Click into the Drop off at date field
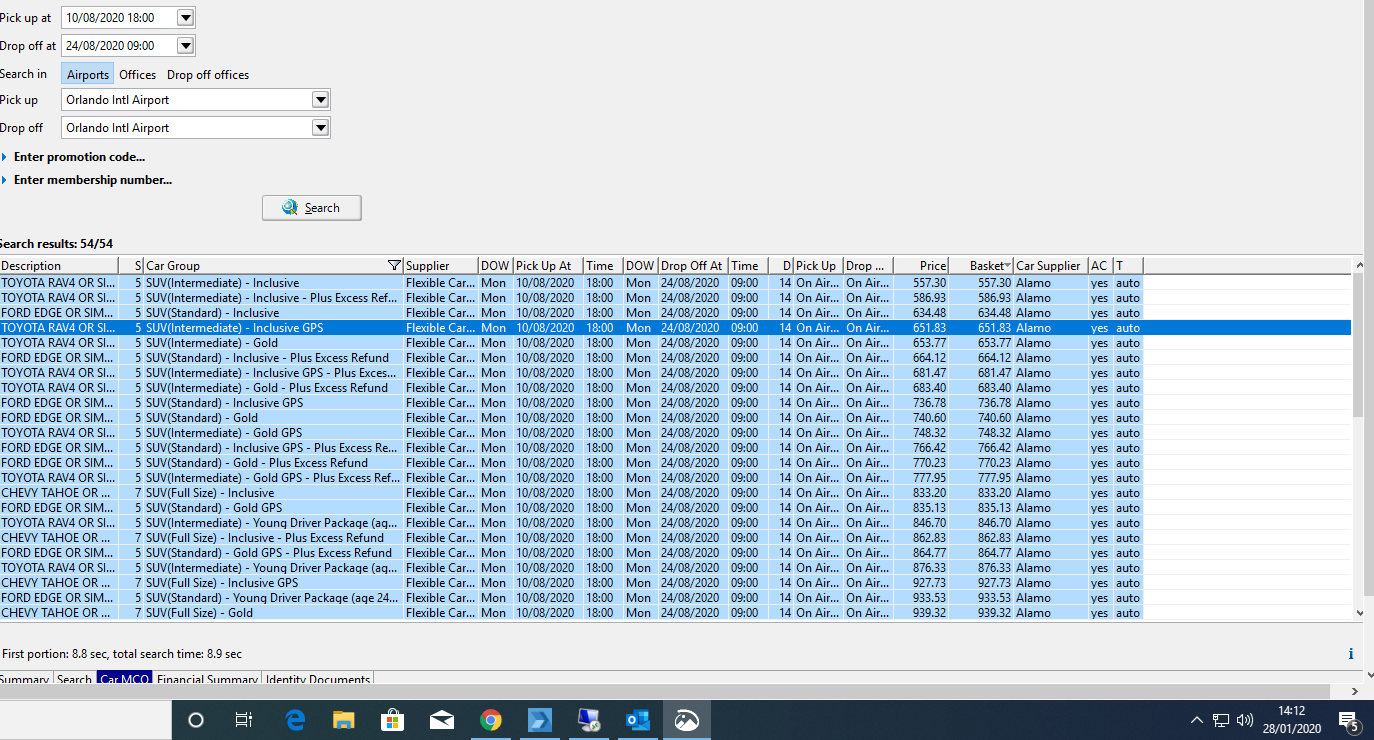The width and height of the screenshot is (1374, 740). click(x=119, y=46)
